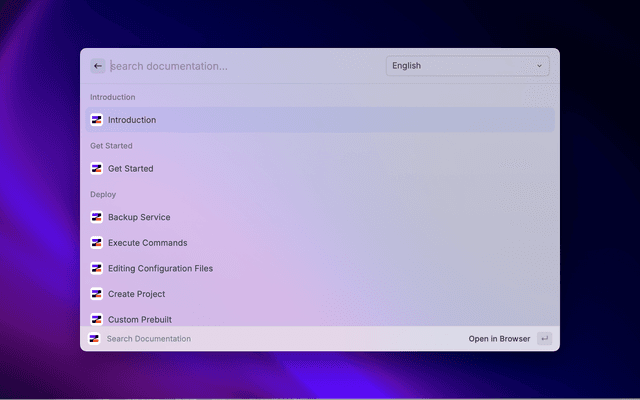This screenshot has width=640, height=400.
Task: Click the chevron in the language selector
Action: point(539,66)
